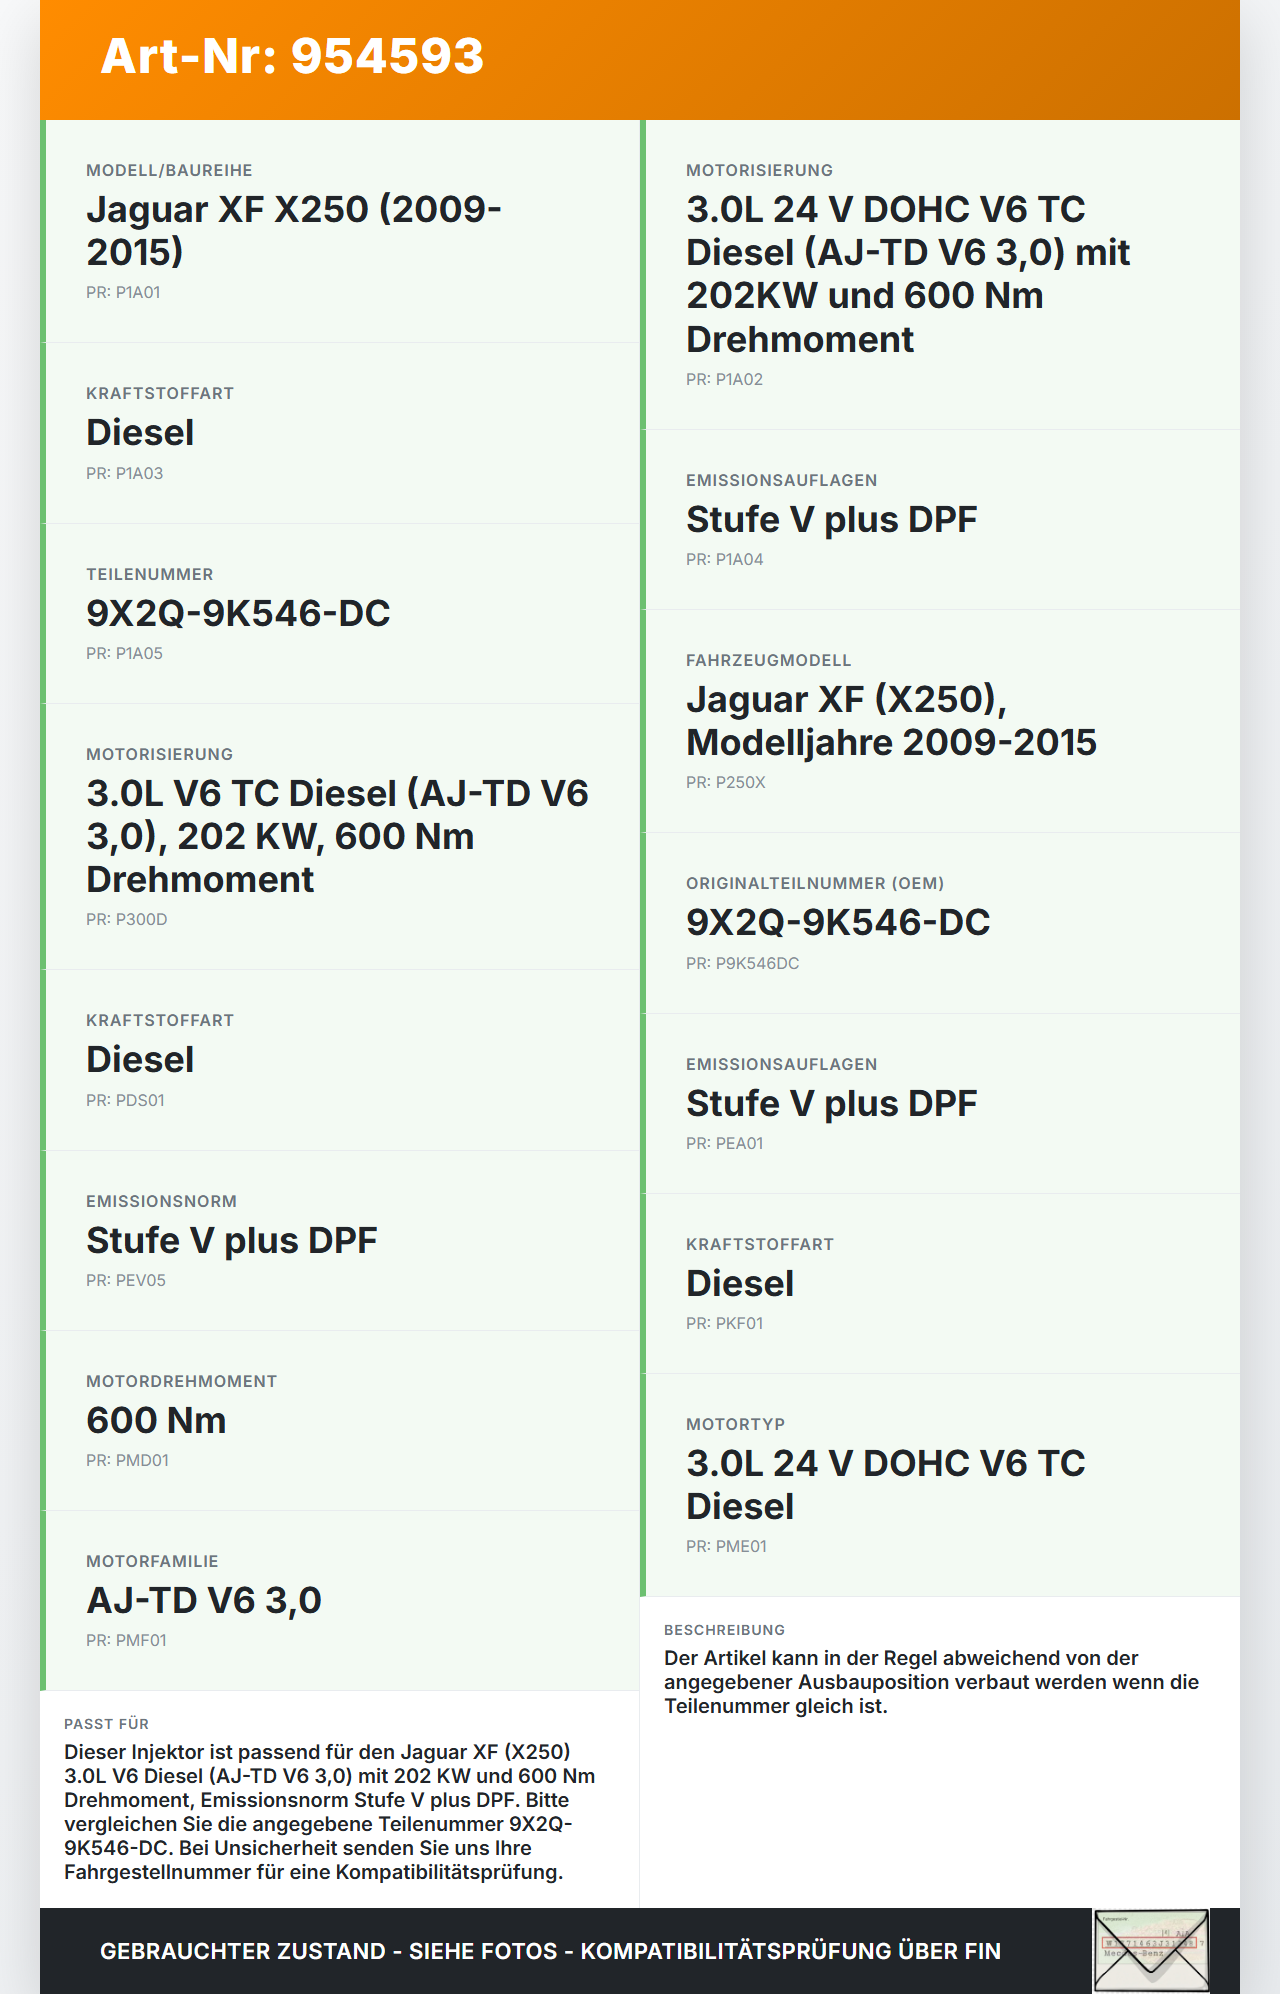The height and width of the screenshot is (1995, 1280).
Task: Click the PR: PKF01 code label
Action: pos(724,1324)
